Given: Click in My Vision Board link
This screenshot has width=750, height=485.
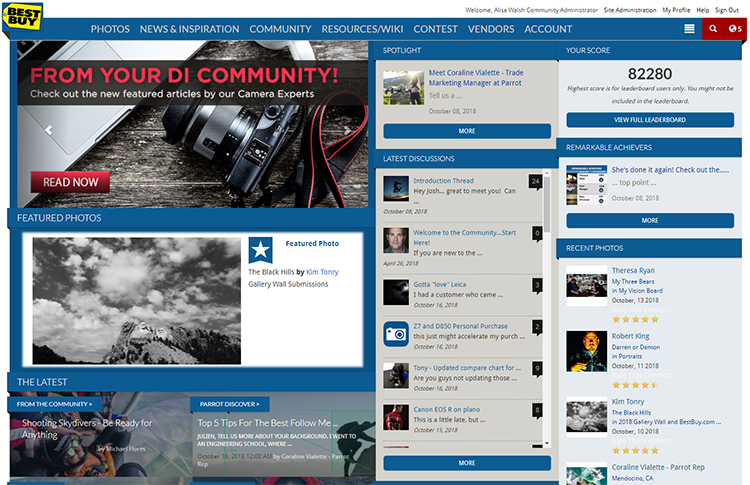Looking at the screenshot, I should coord(637,291).
